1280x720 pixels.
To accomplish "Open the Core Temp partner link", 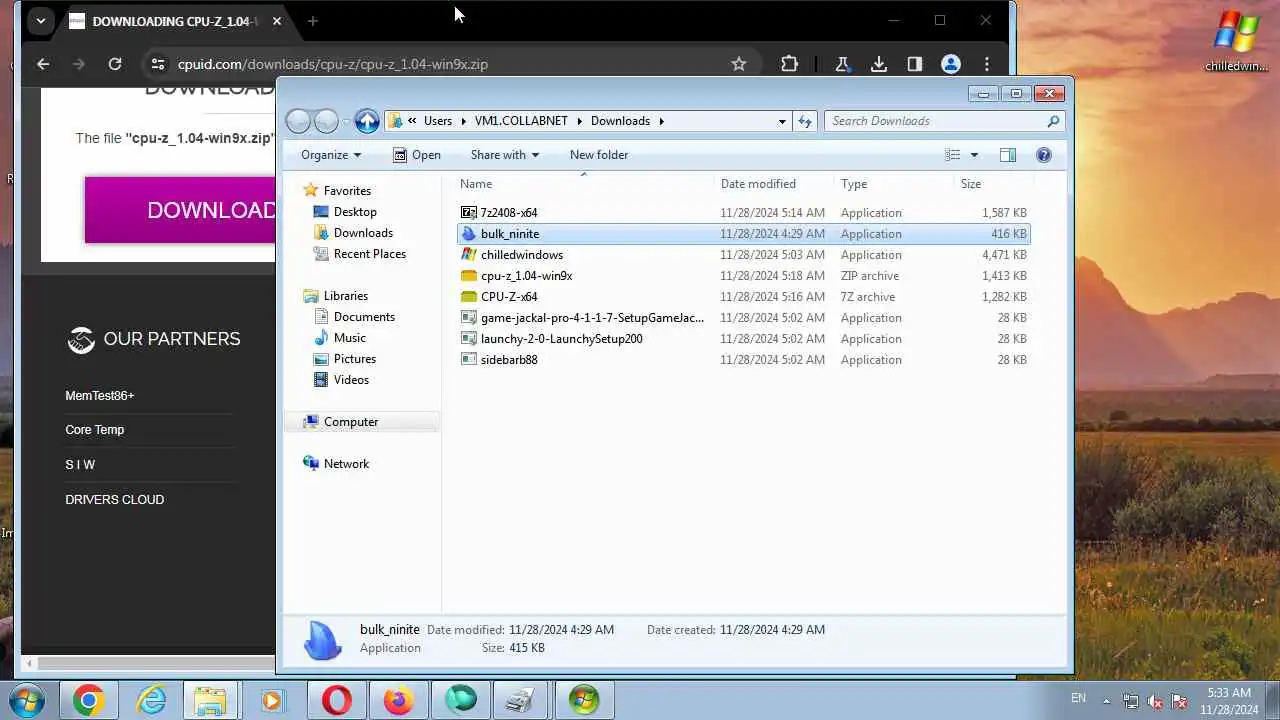I will click(95, 430).
